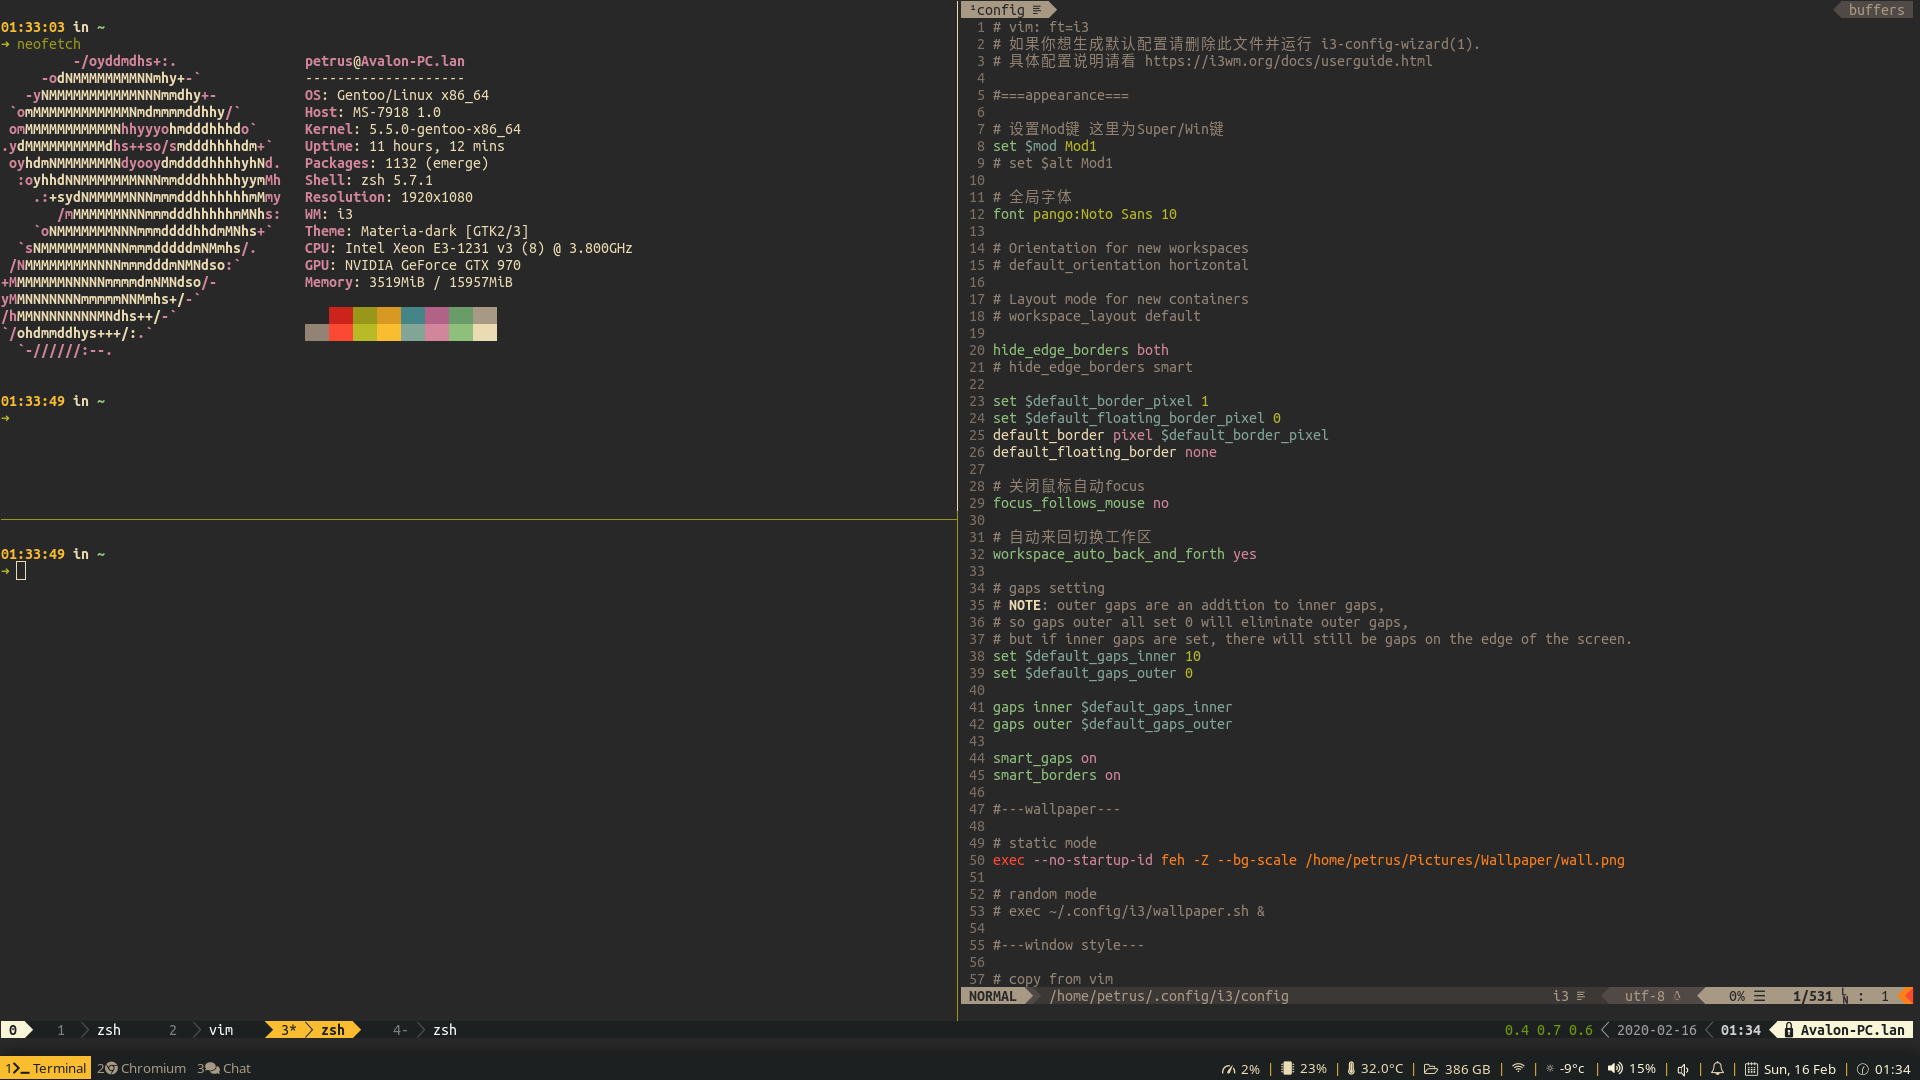1920x1080 pixels.
Task: Select the Terminal workspace button
Action: point(46,1068)
